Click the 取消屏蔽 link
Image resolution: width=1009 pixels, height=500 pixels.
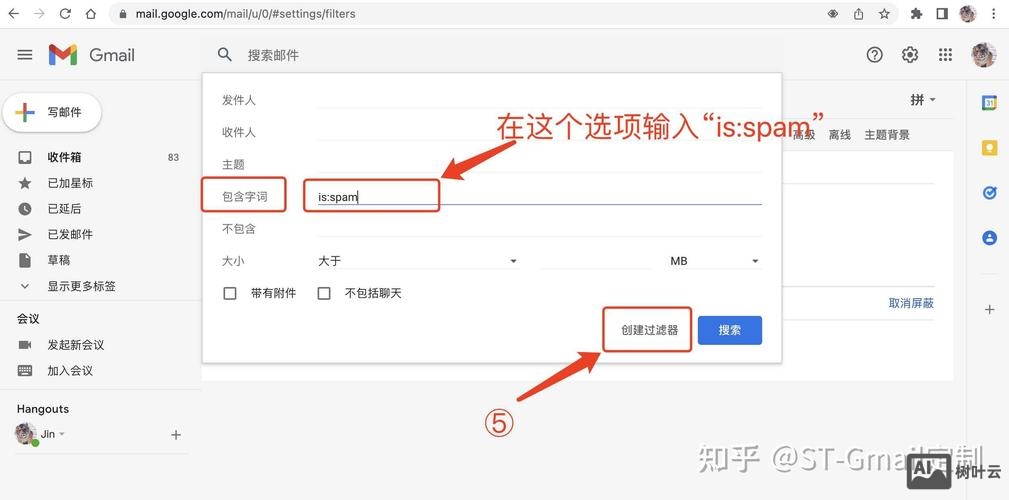(911, 303)
